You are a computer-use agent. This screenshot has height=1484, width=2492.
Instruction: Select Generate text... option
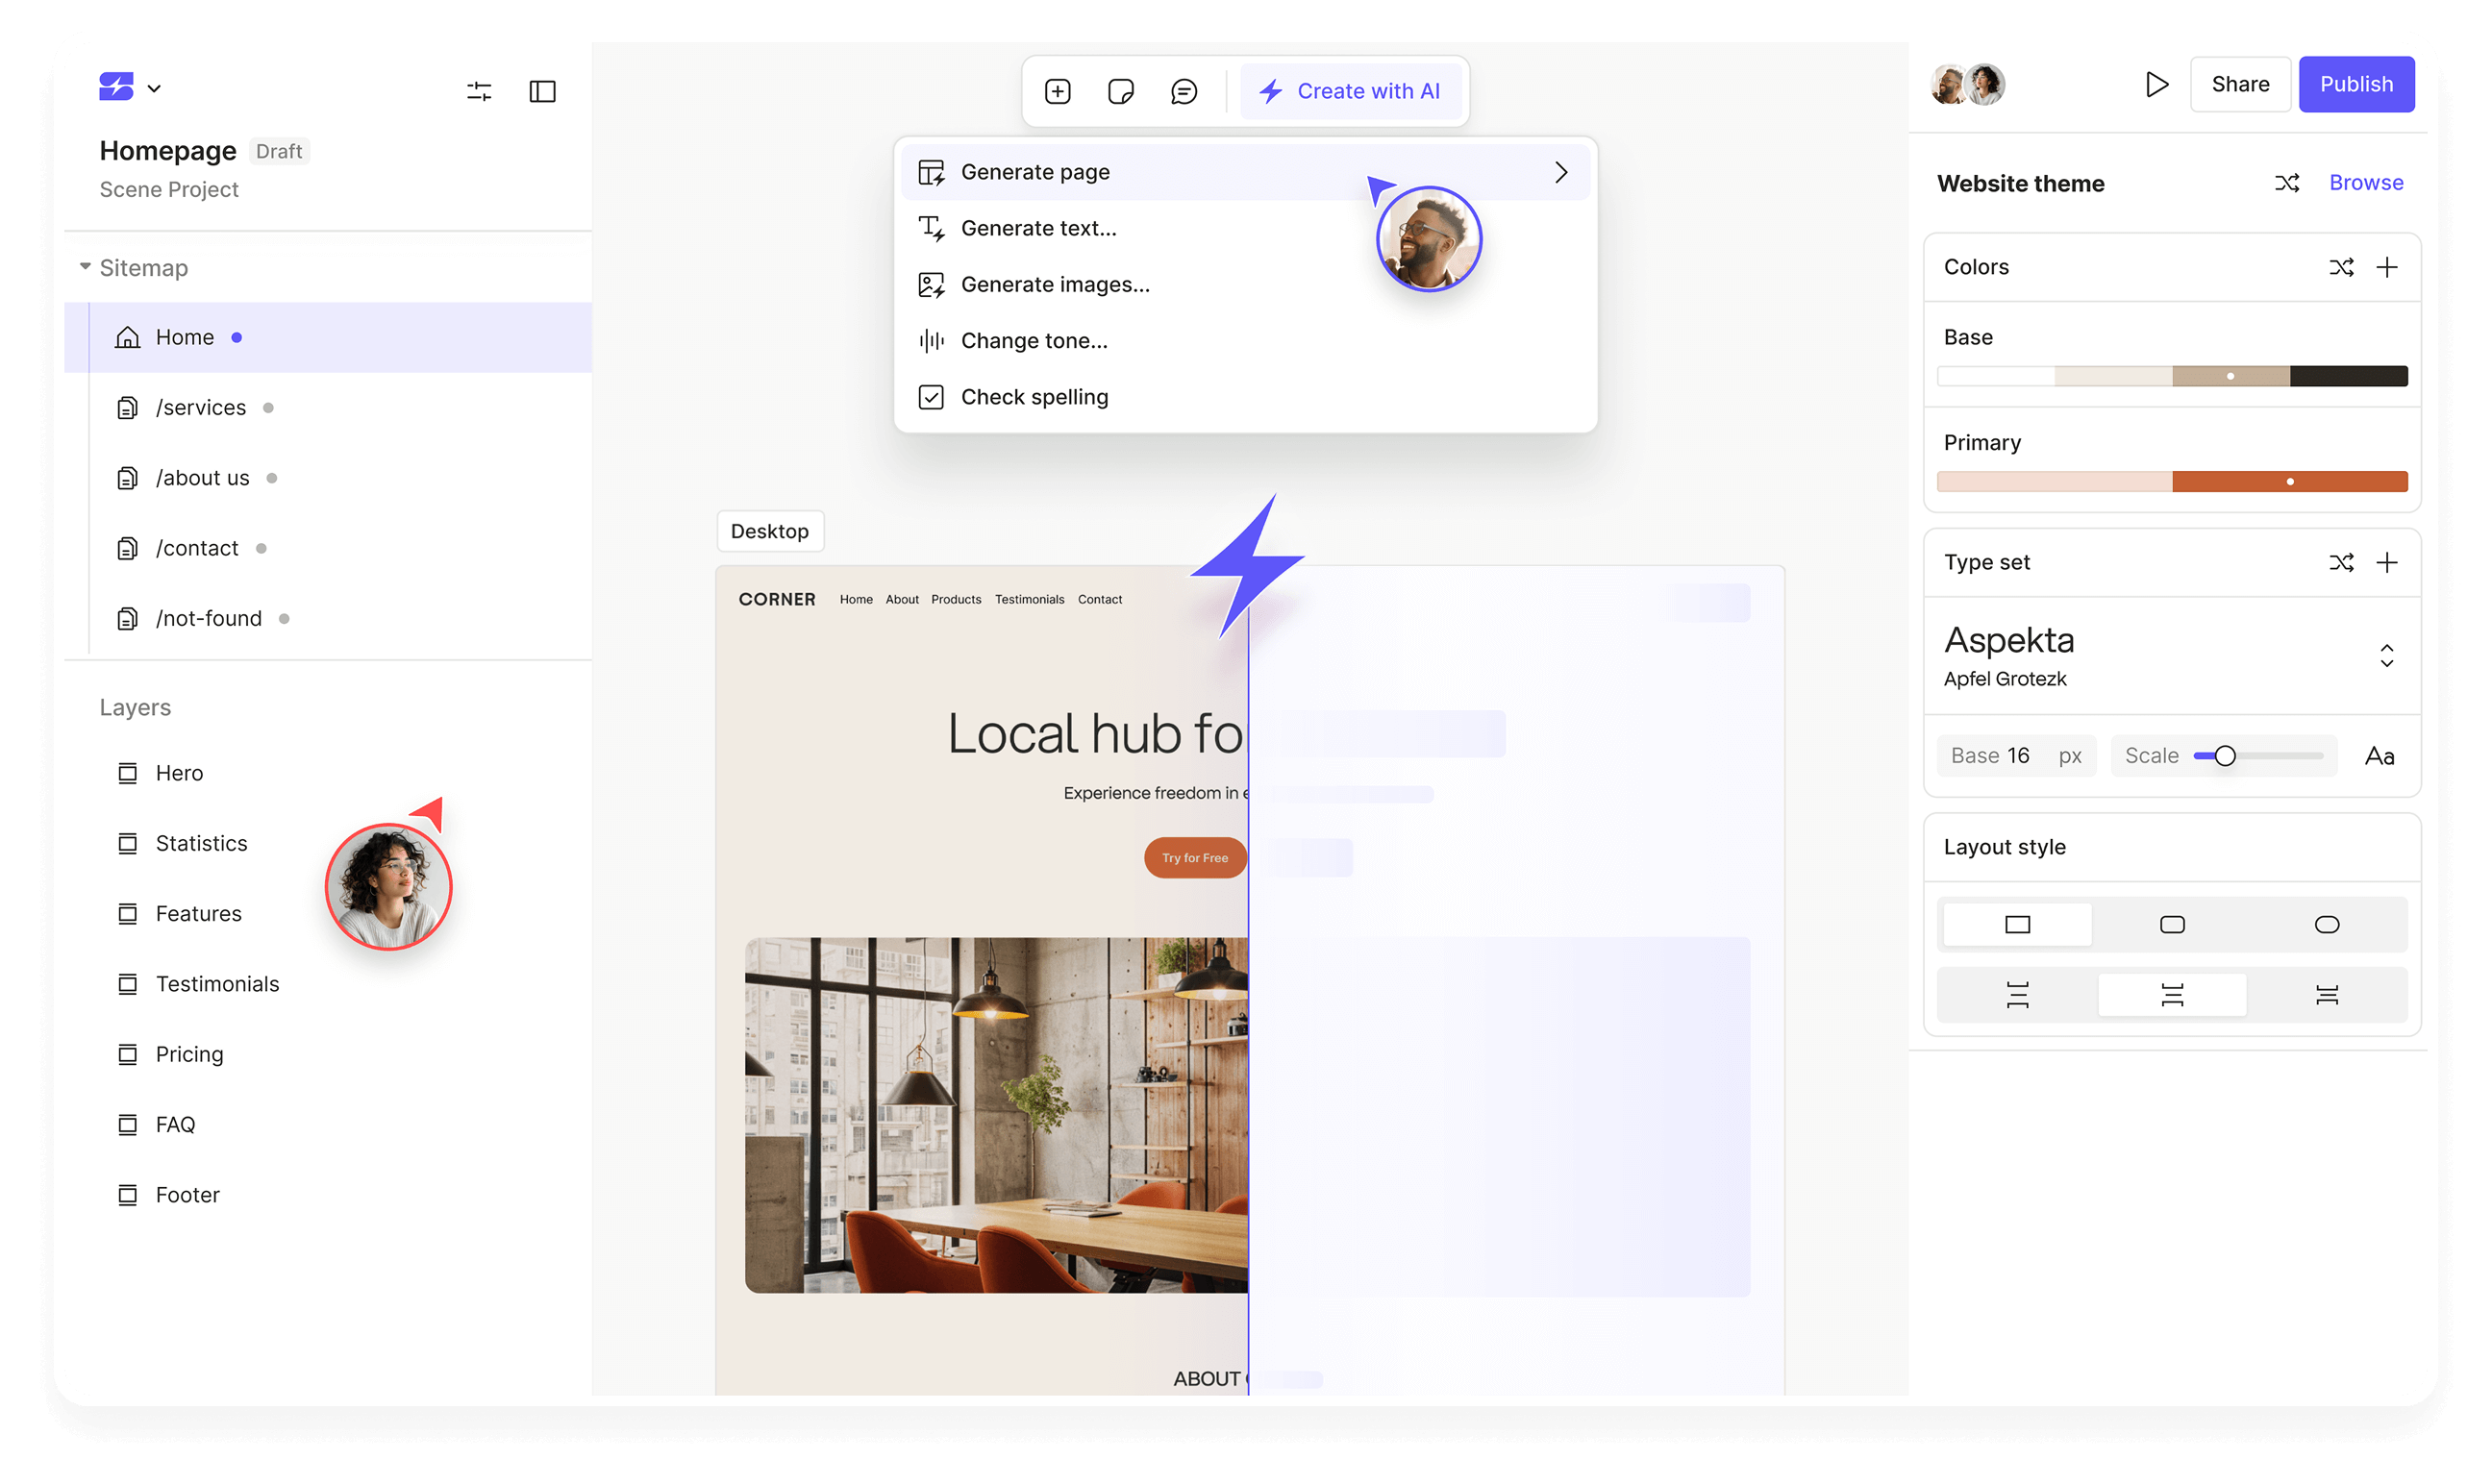[1245, 228]
